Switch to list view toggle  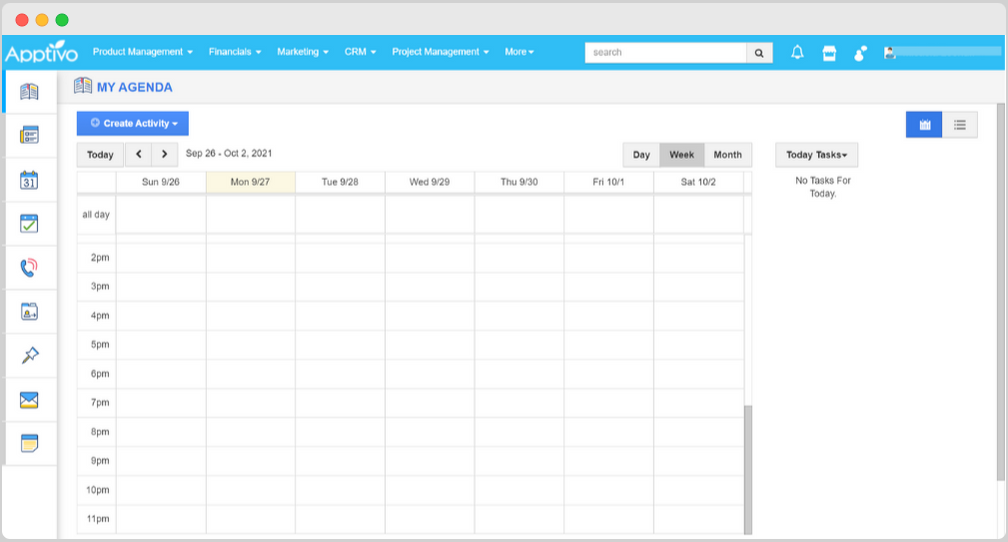[960, 125]
